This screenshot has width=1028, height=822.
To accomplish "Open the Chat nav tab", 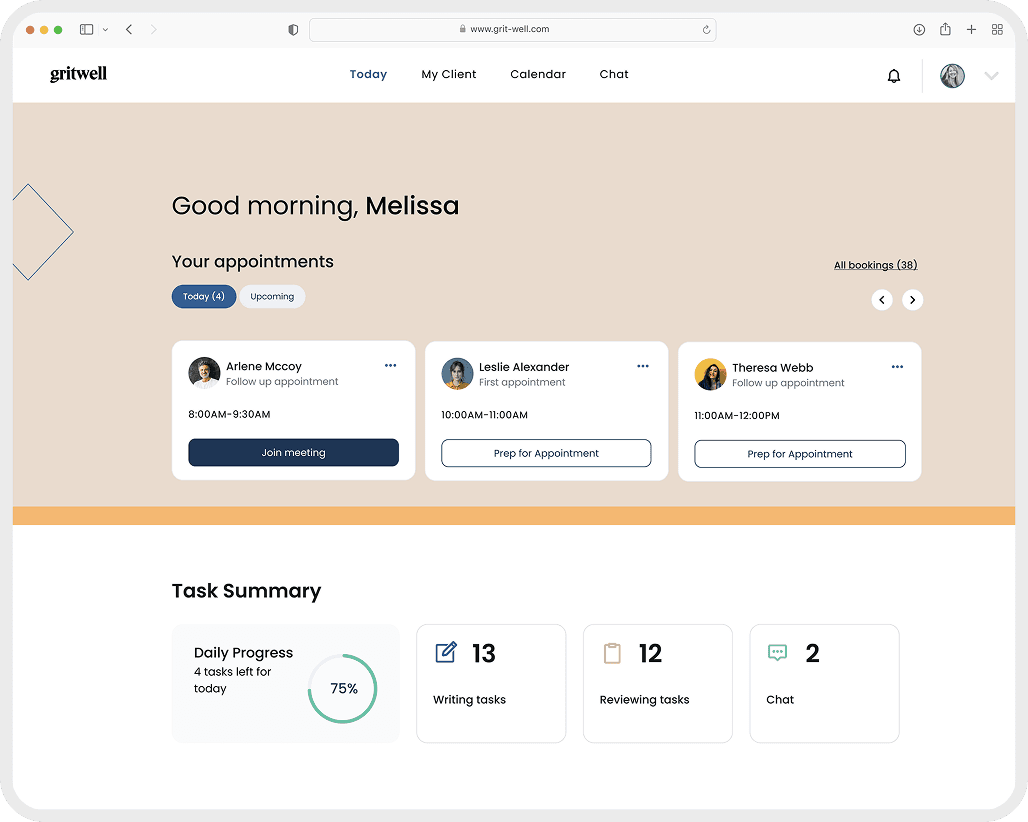I will click(x=614, y=74).
